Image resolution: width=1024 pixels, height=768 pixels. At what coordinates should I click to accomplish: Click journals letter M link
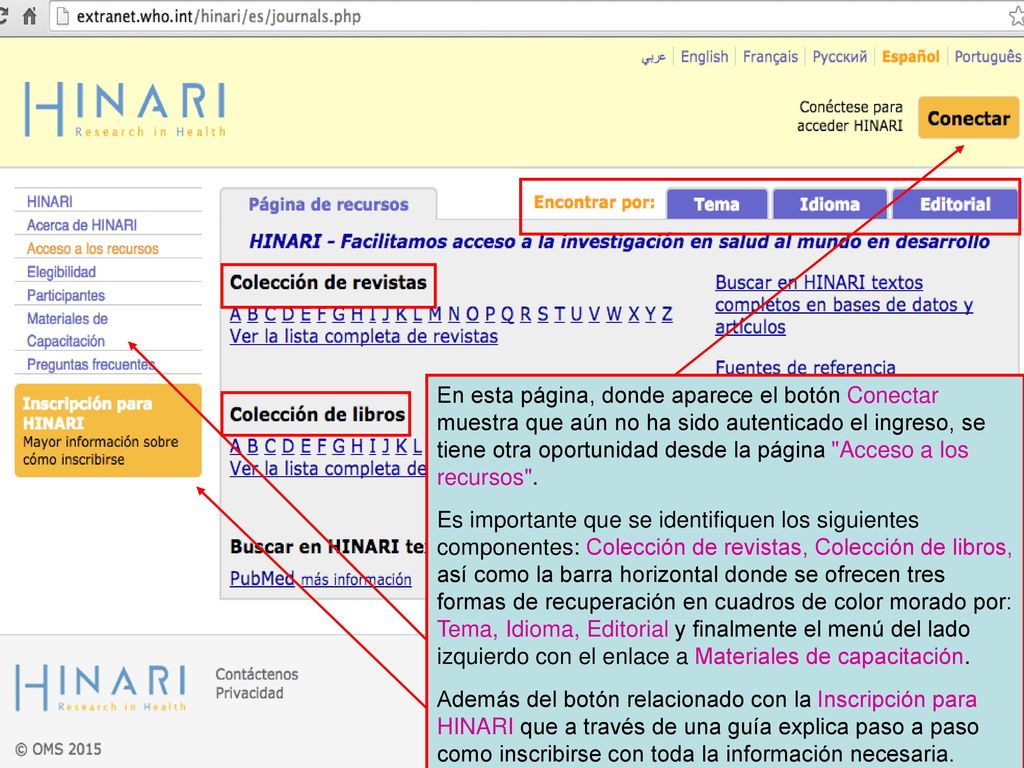(435, 314)
